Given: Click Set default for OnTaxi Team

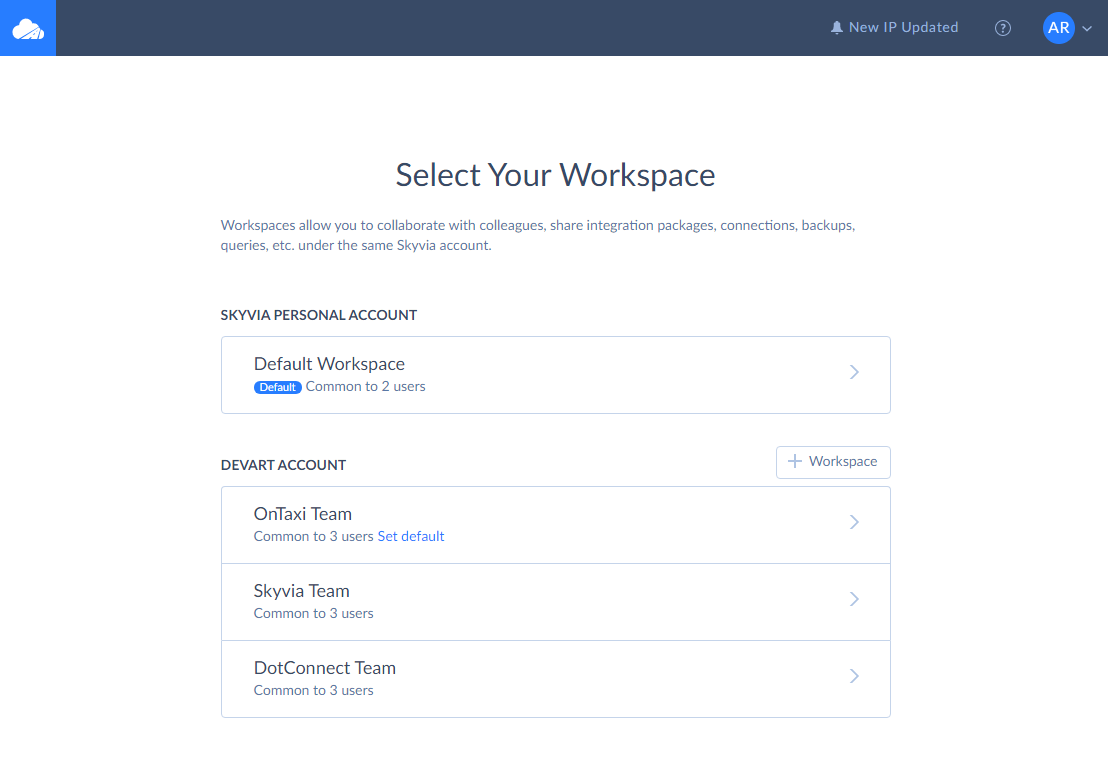Looking at the screenshot, I should pos(411,537).
